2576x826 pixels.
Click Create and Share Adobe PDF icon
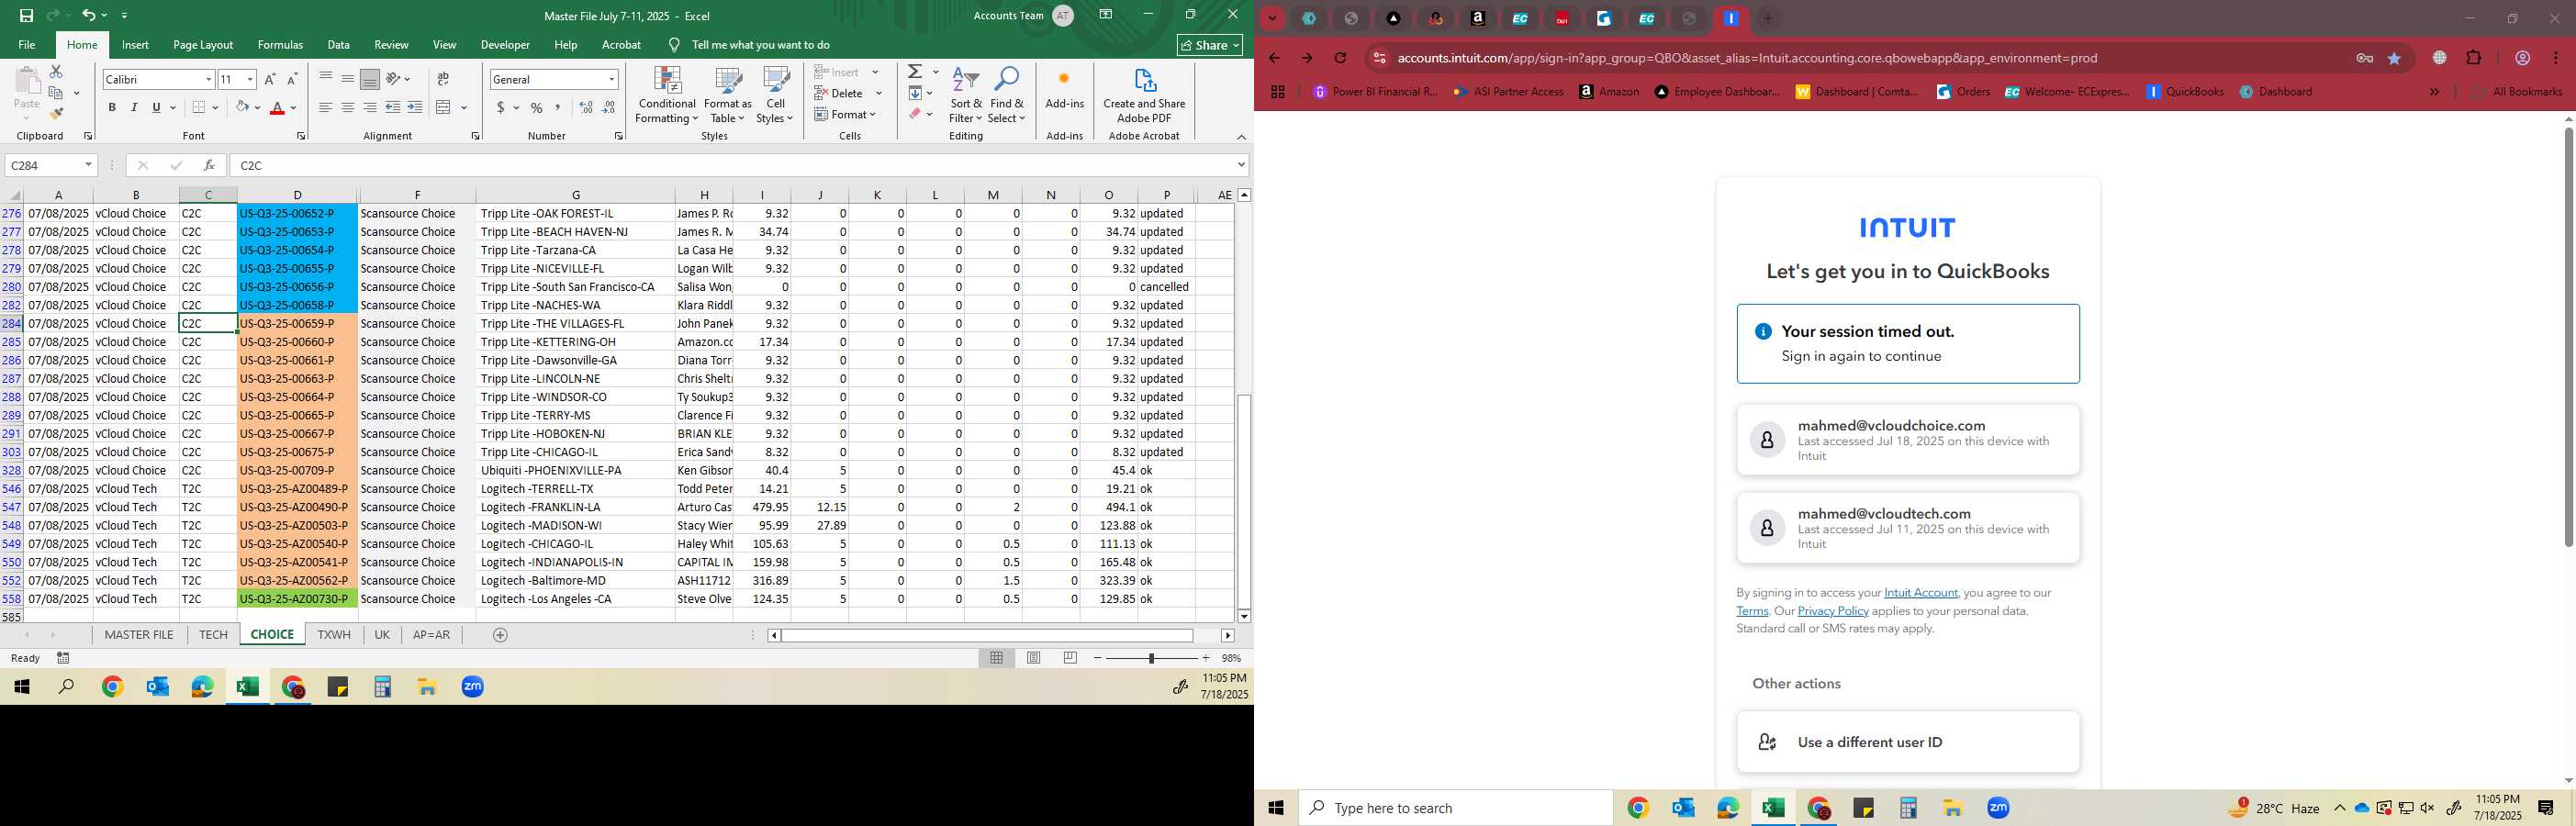pos(1144,95)
